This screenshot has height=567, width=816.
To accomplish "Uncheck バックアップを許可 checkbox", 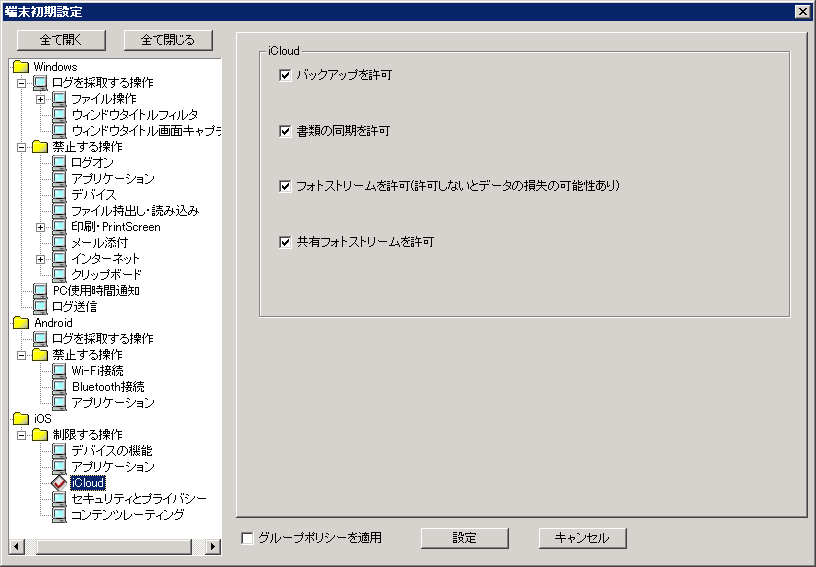I will pos(286,75).
